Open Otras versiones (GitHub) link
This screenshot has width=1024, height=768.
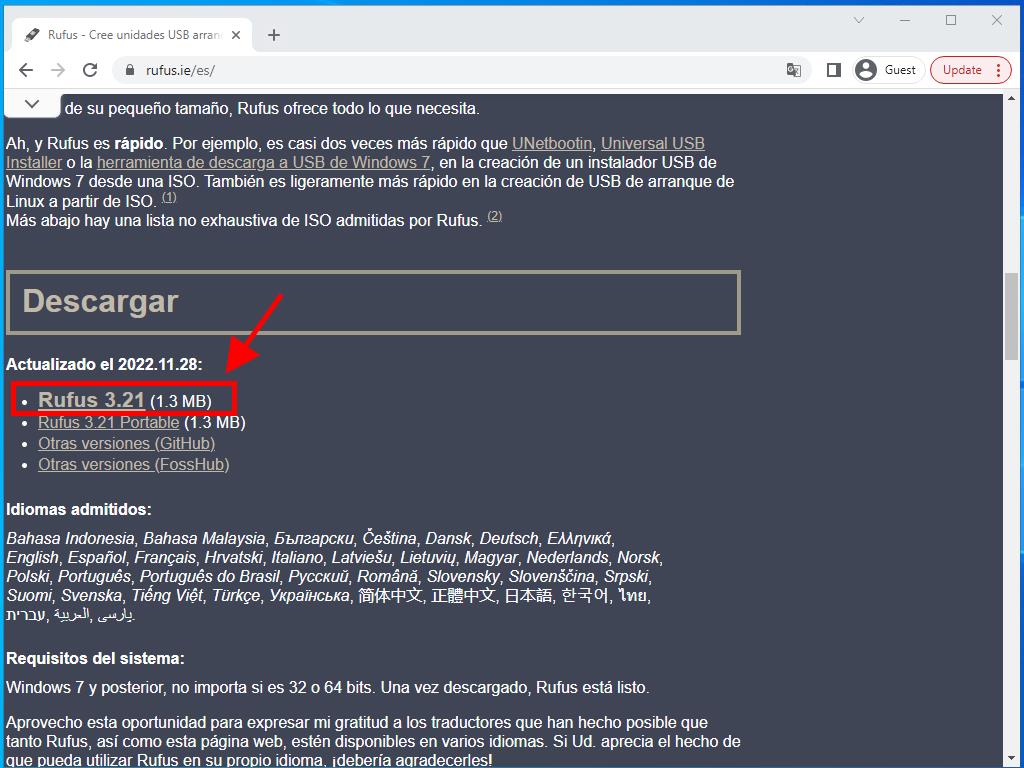pos(126,443)
